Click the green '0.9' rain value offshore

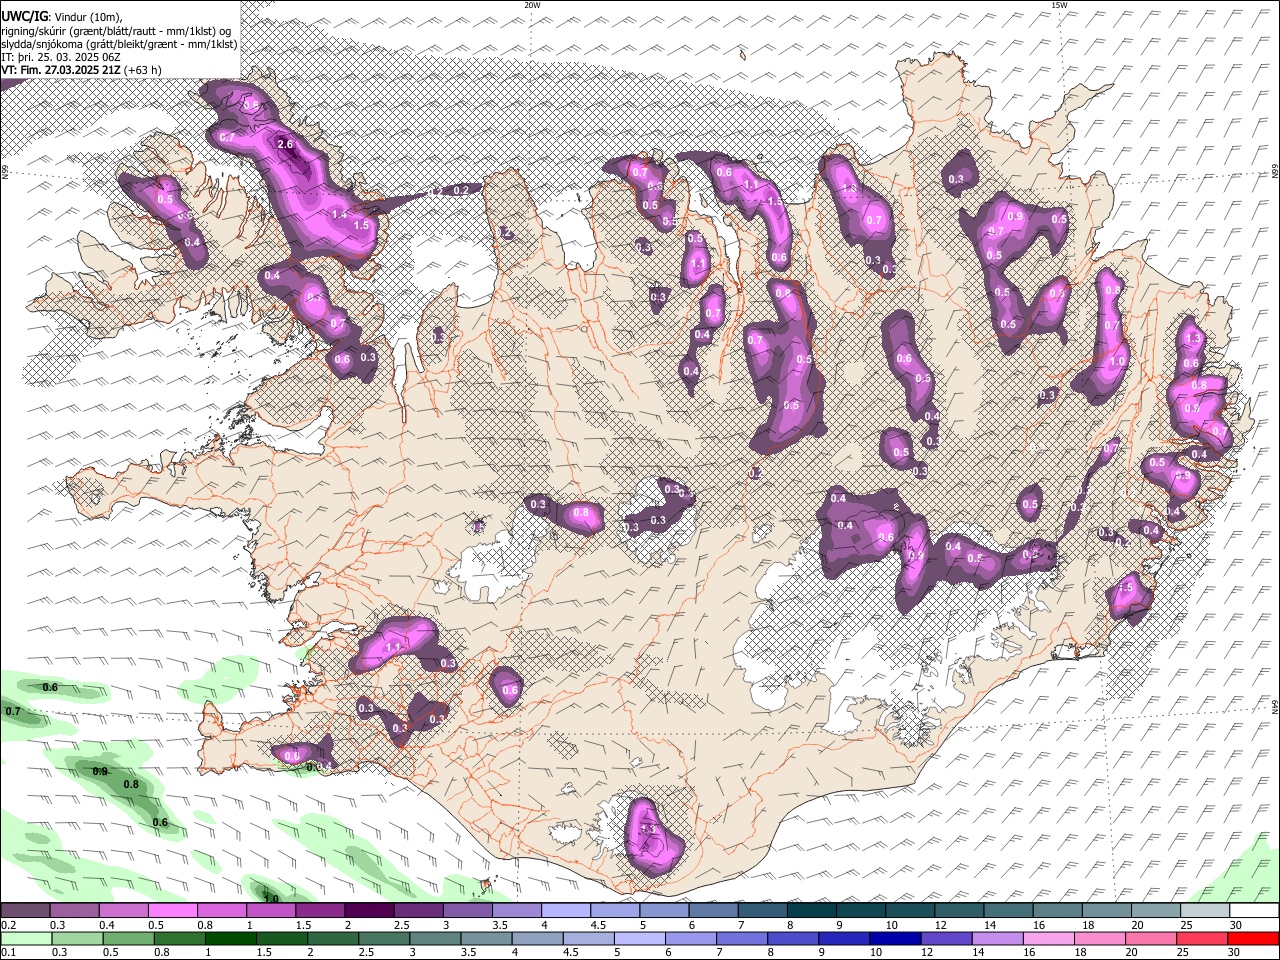tap(100, 771)
